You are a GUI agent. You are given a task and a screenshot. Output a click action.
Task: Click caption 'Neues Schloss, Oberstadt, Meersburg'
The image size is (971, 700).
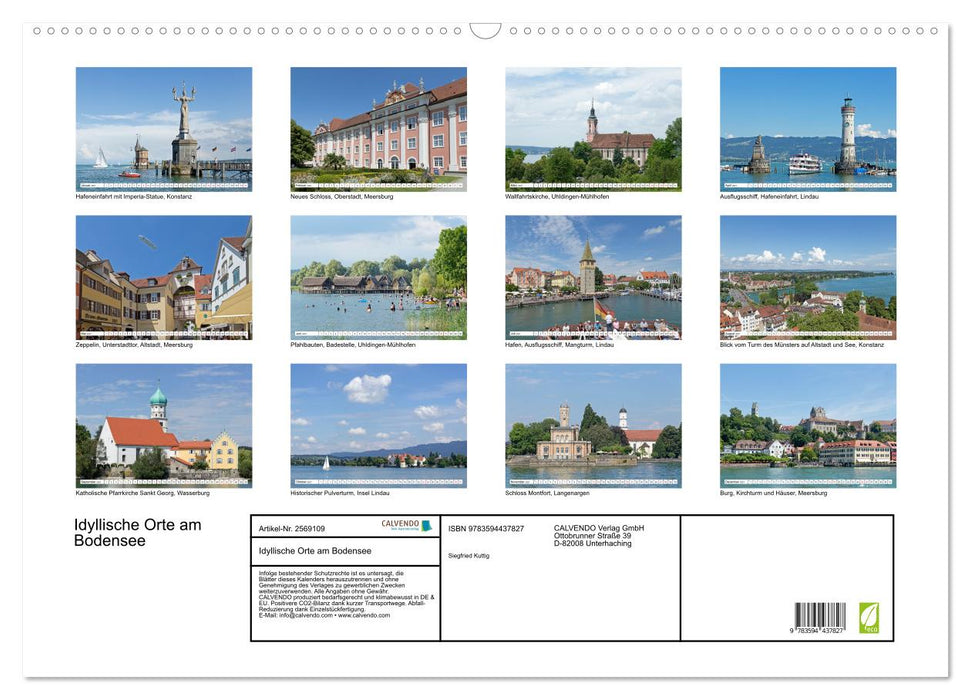(342, 196)
